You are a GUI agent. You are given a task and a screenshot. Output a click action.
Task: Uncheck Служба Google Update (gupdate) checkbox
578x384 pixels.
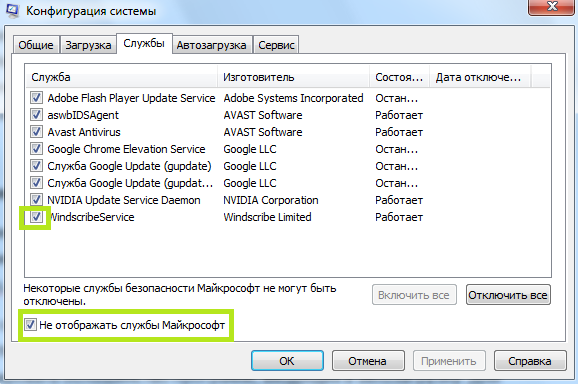[x=36, y=165]
